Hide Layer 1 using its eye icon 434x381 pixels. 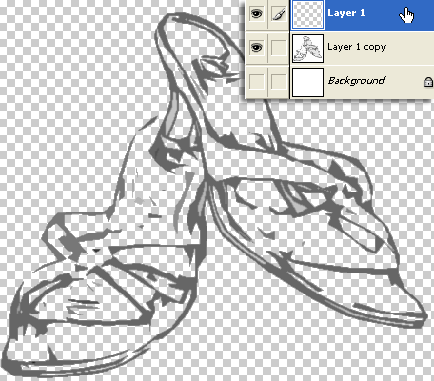256,14
